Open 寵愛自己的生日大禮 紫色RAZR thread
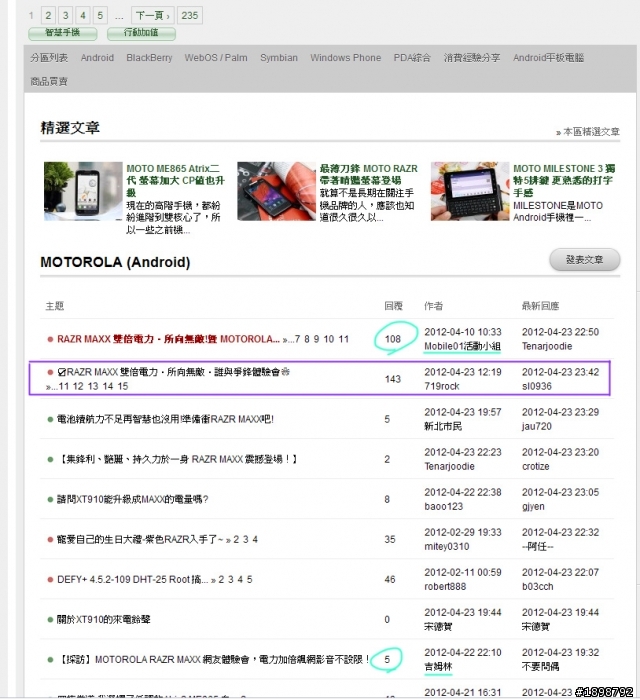The image size is (640, 700). (x=140, y=540)
